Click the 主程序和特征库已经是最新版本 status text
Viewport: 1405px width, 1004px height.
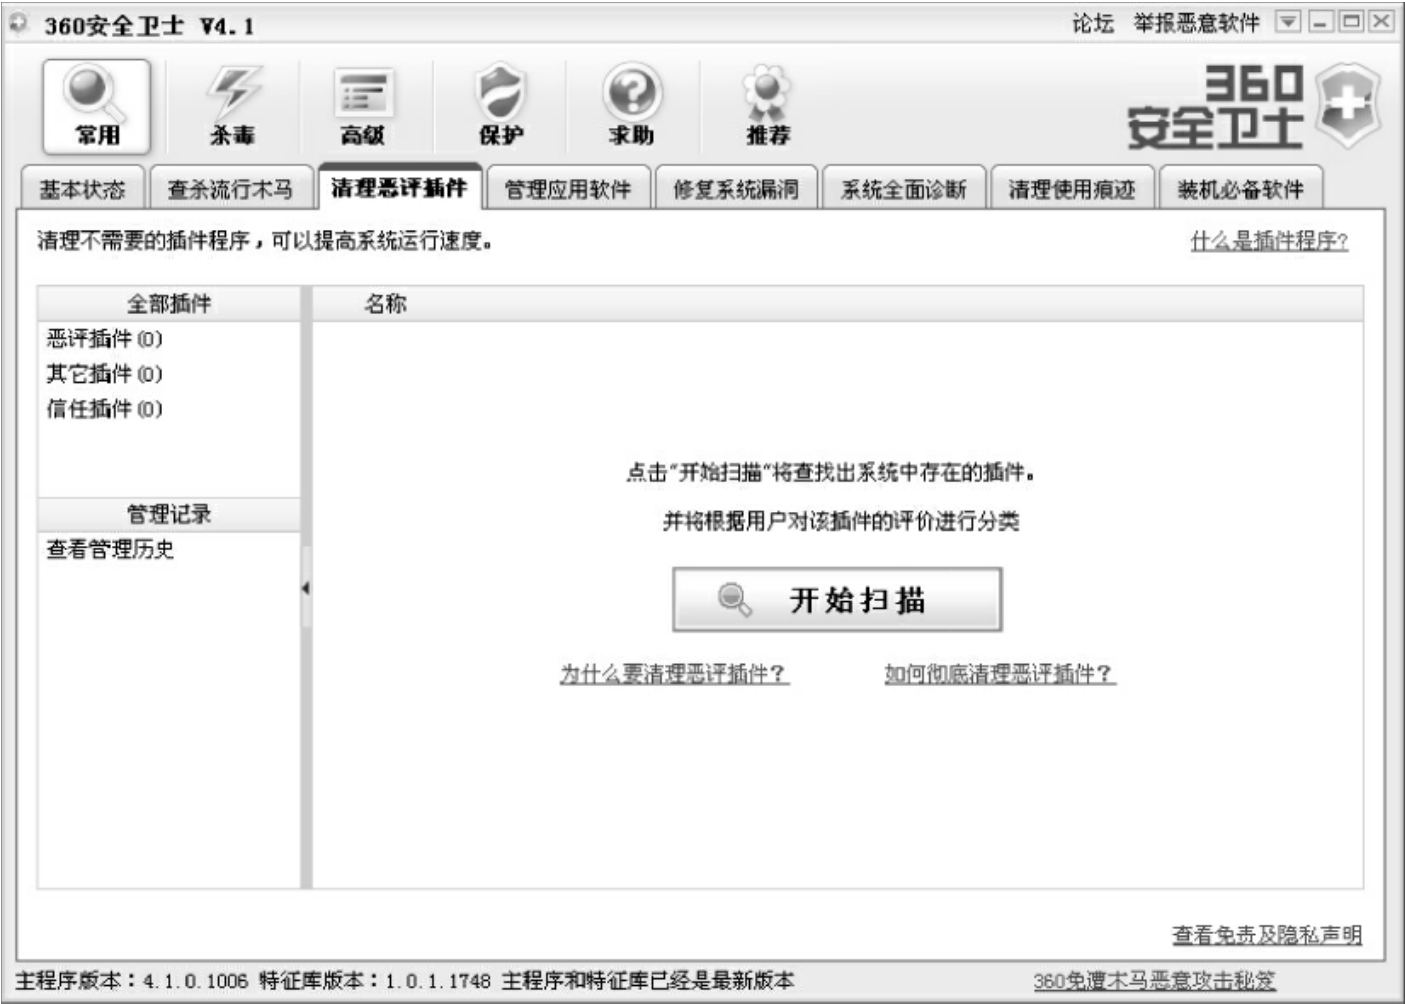pyautogui.click(x=648, y=980)
